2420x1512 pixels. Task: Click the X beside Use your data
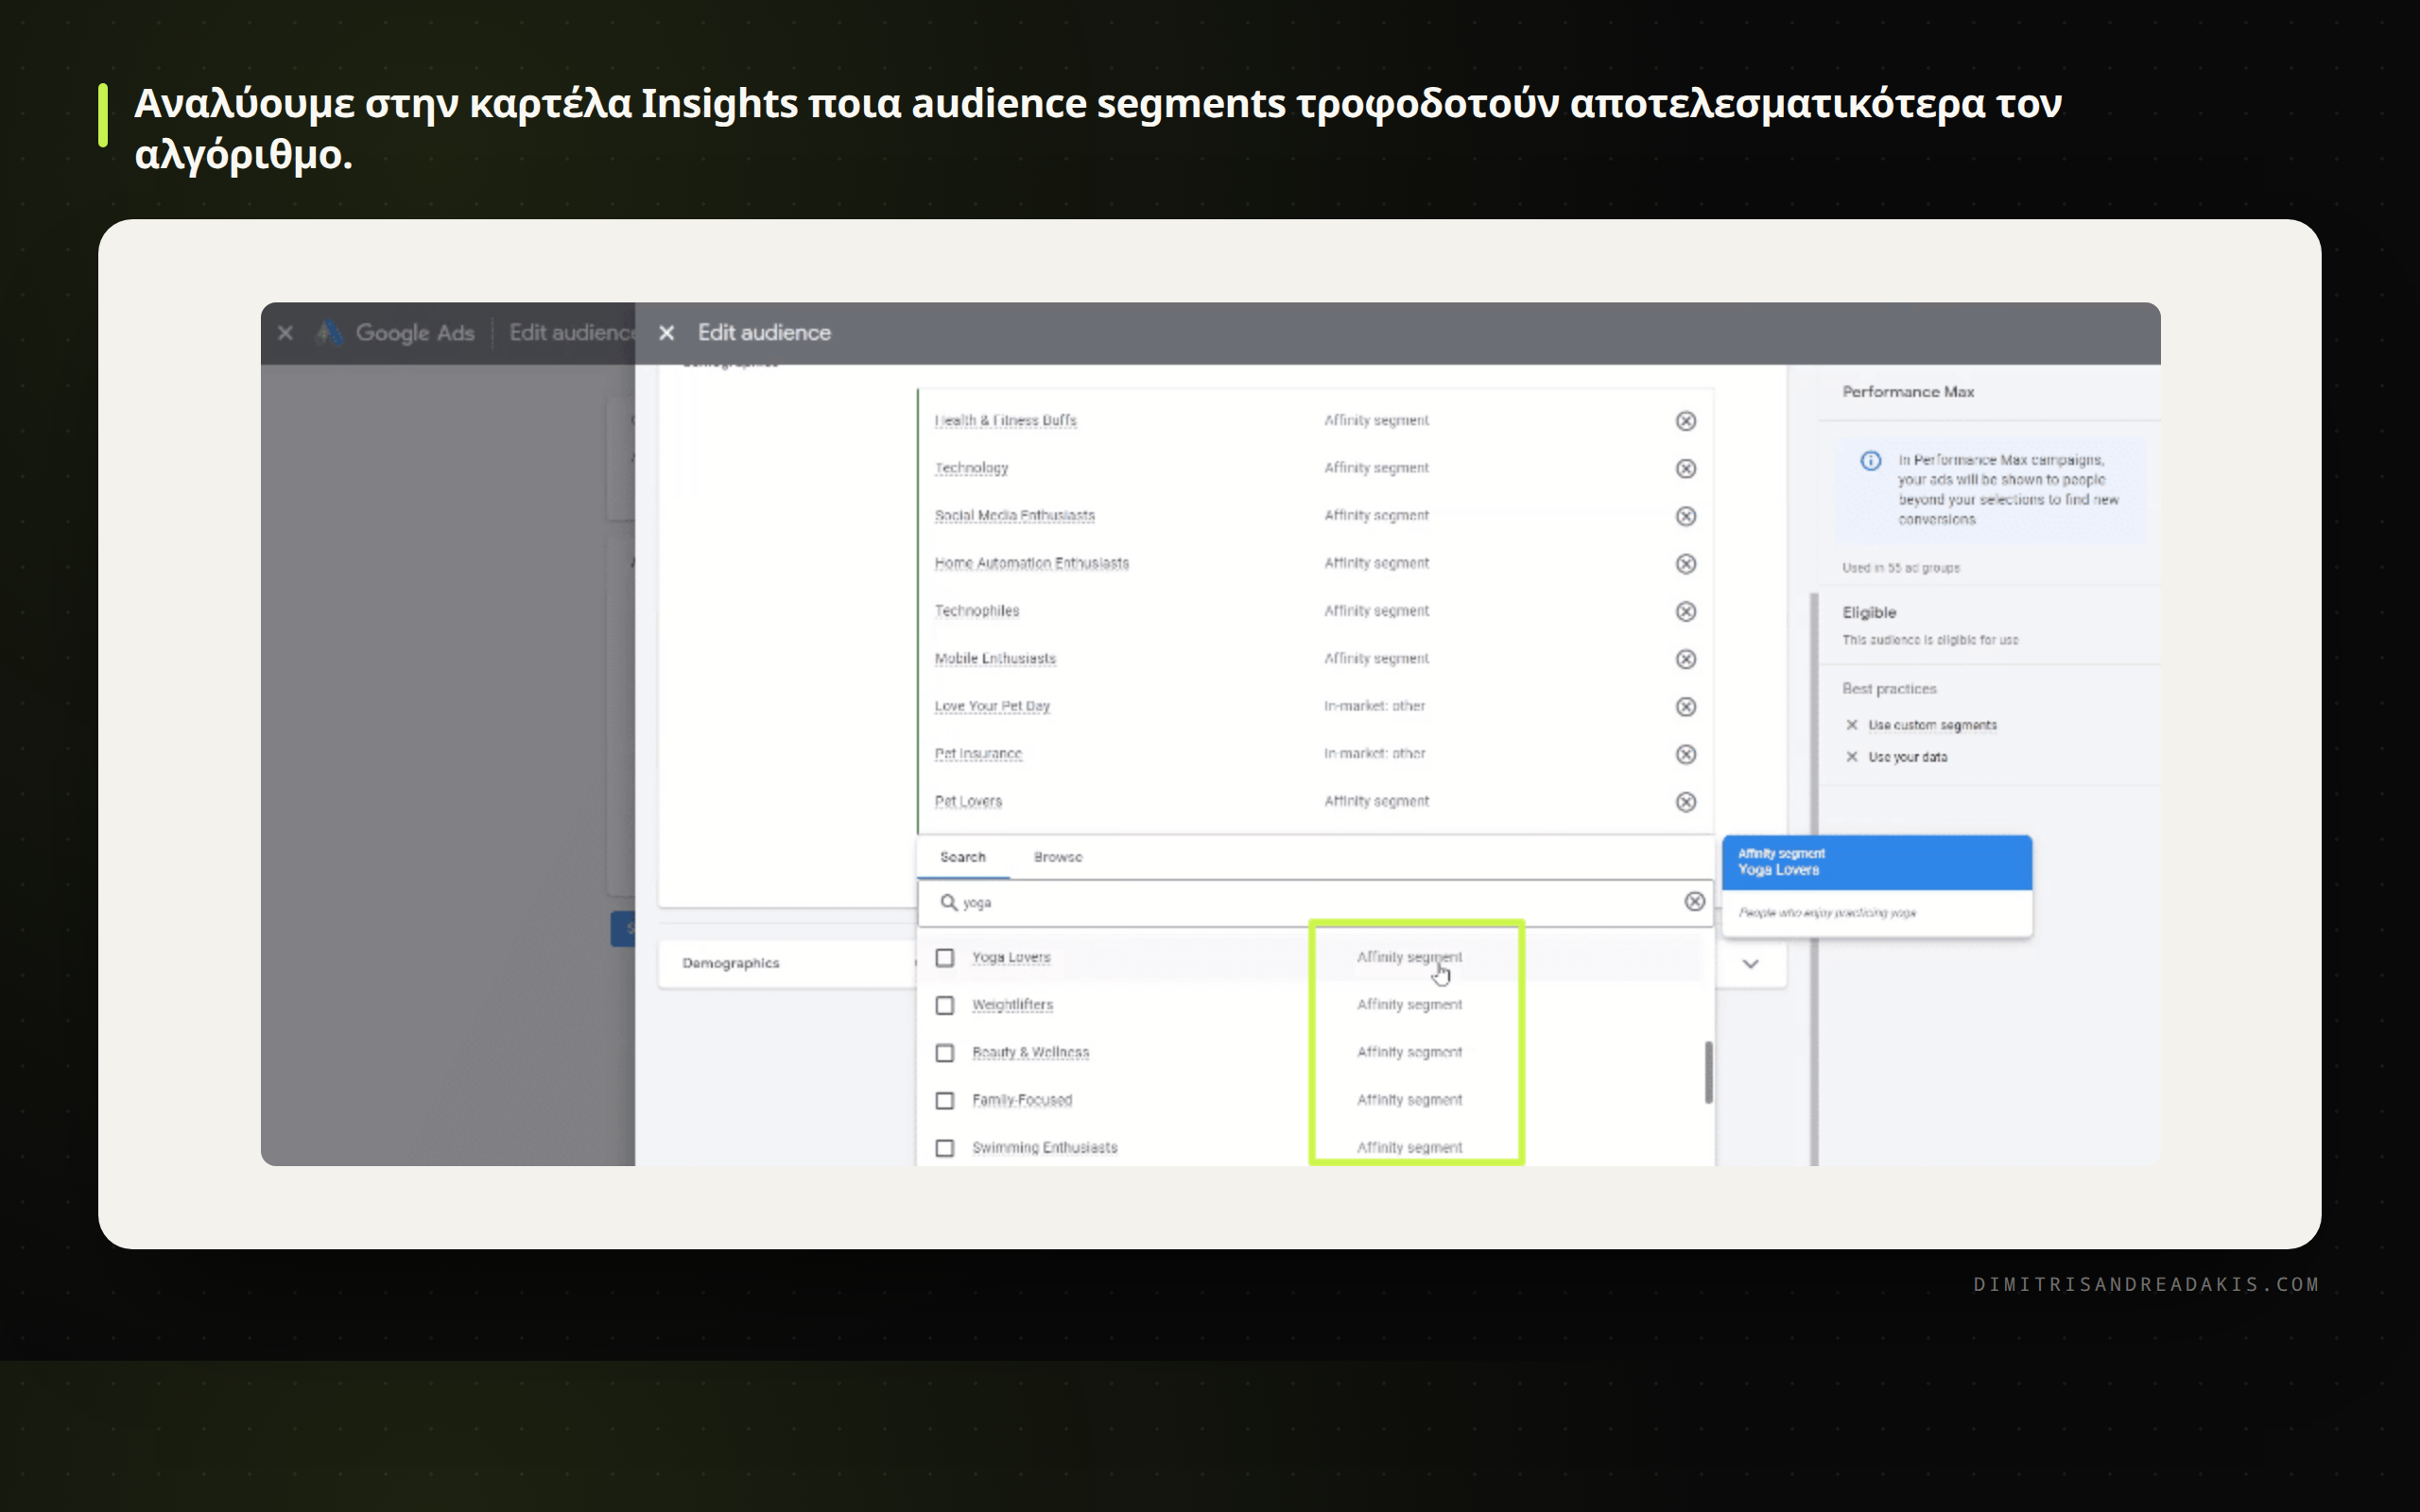click(1851, 757)
